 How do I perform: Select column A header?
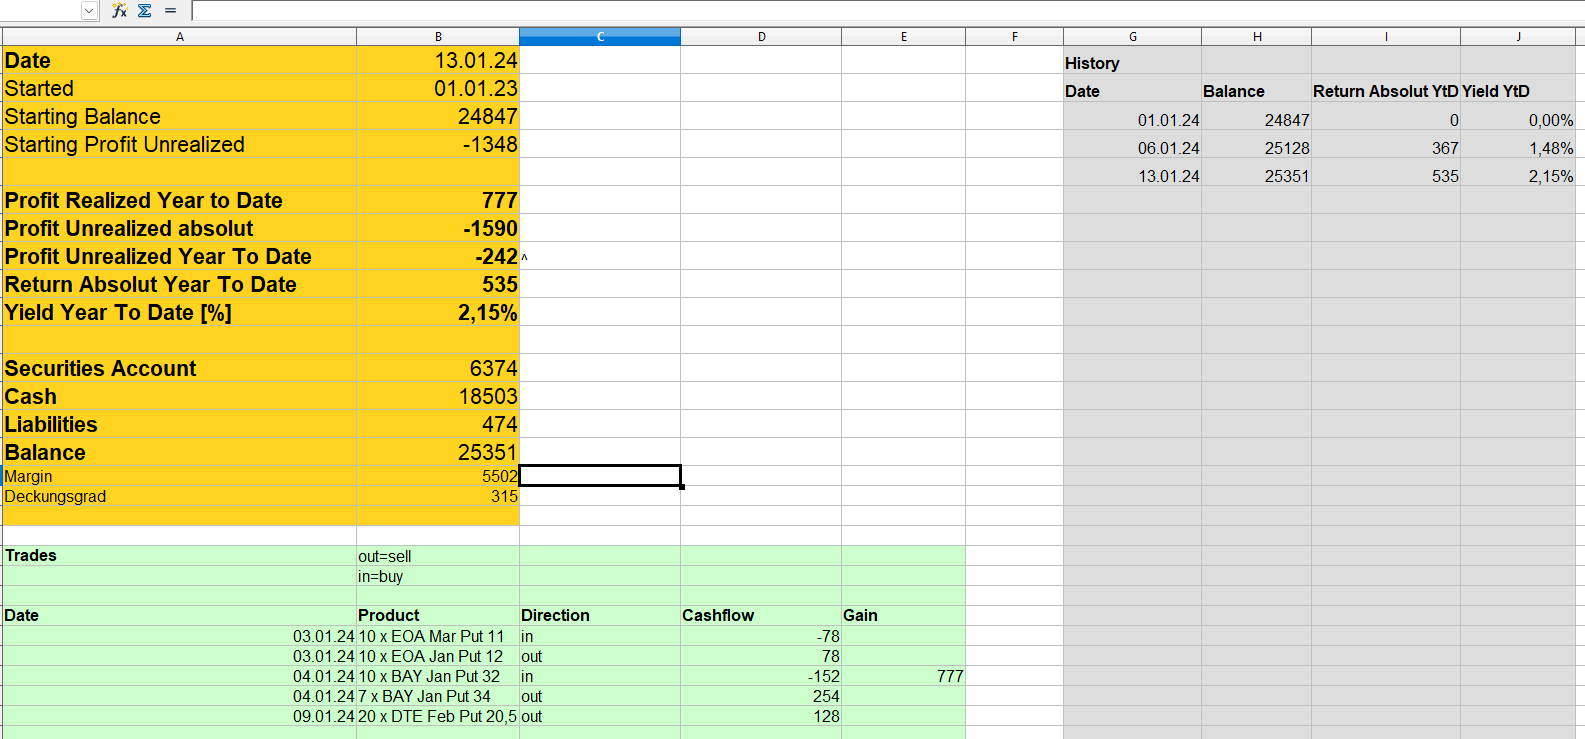click(180, 37)
